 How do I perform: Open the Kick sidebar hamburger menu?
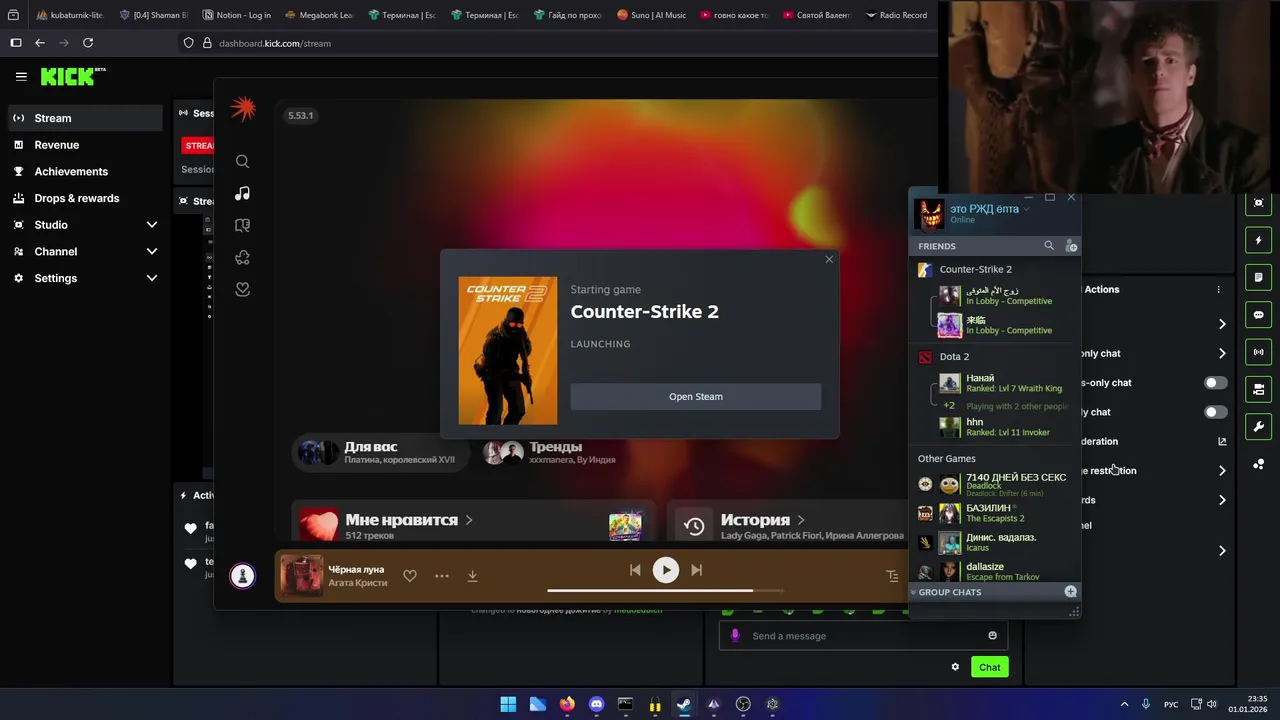tap(21, 76)
